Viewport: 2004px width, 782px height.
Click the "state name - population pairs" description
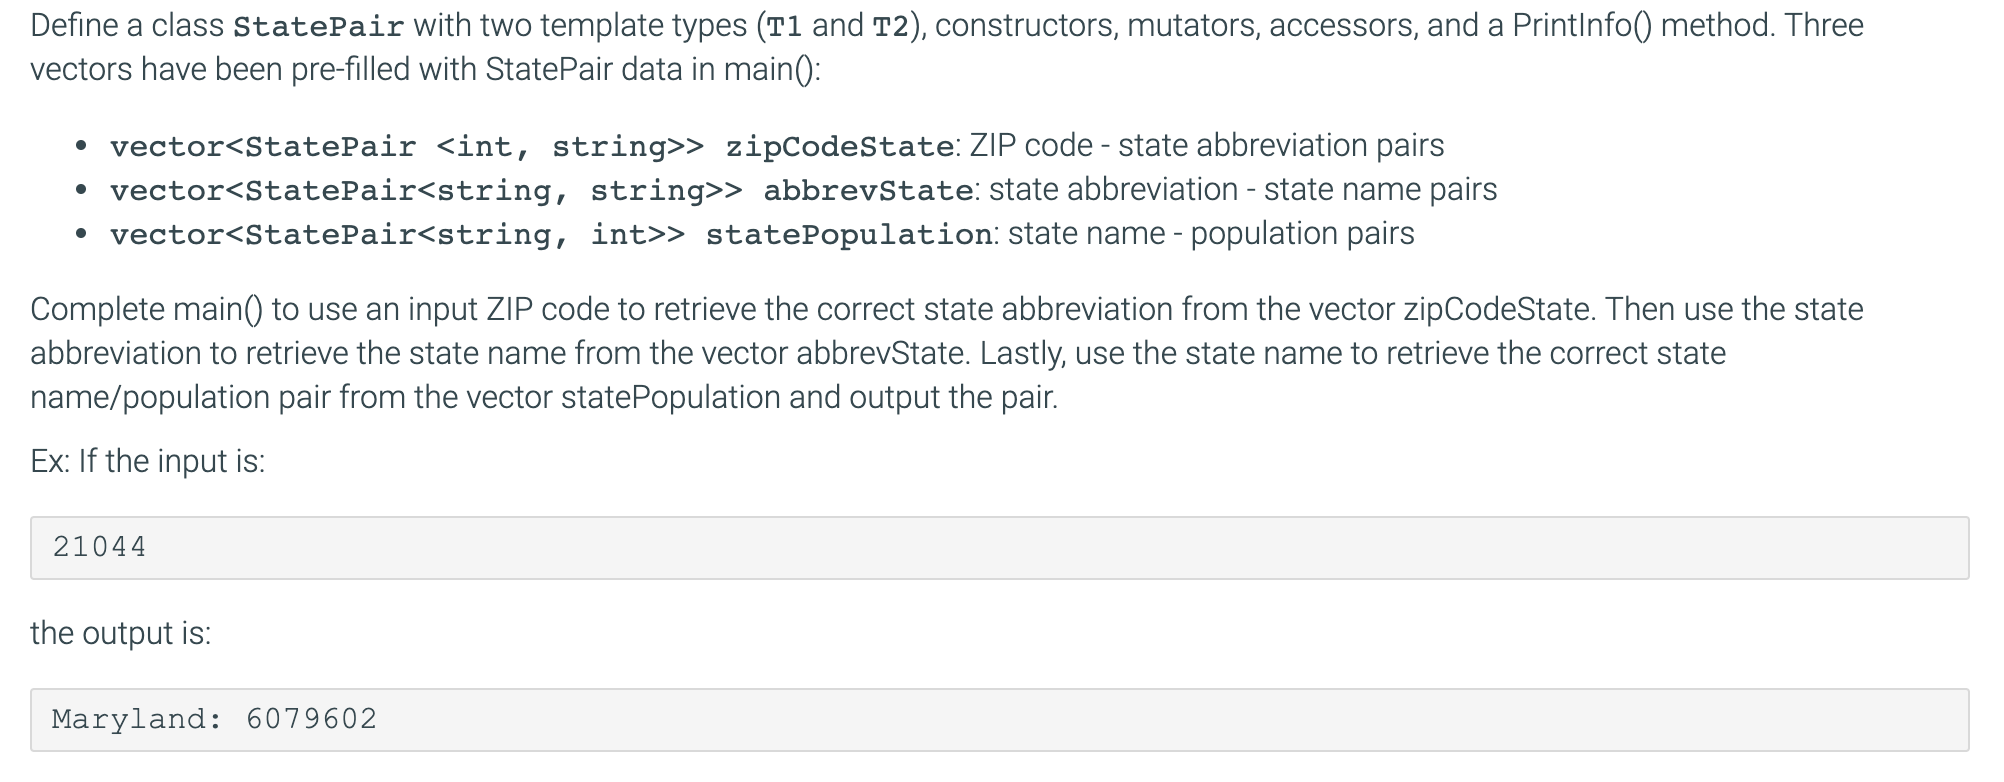click(x=1211, y=234)
